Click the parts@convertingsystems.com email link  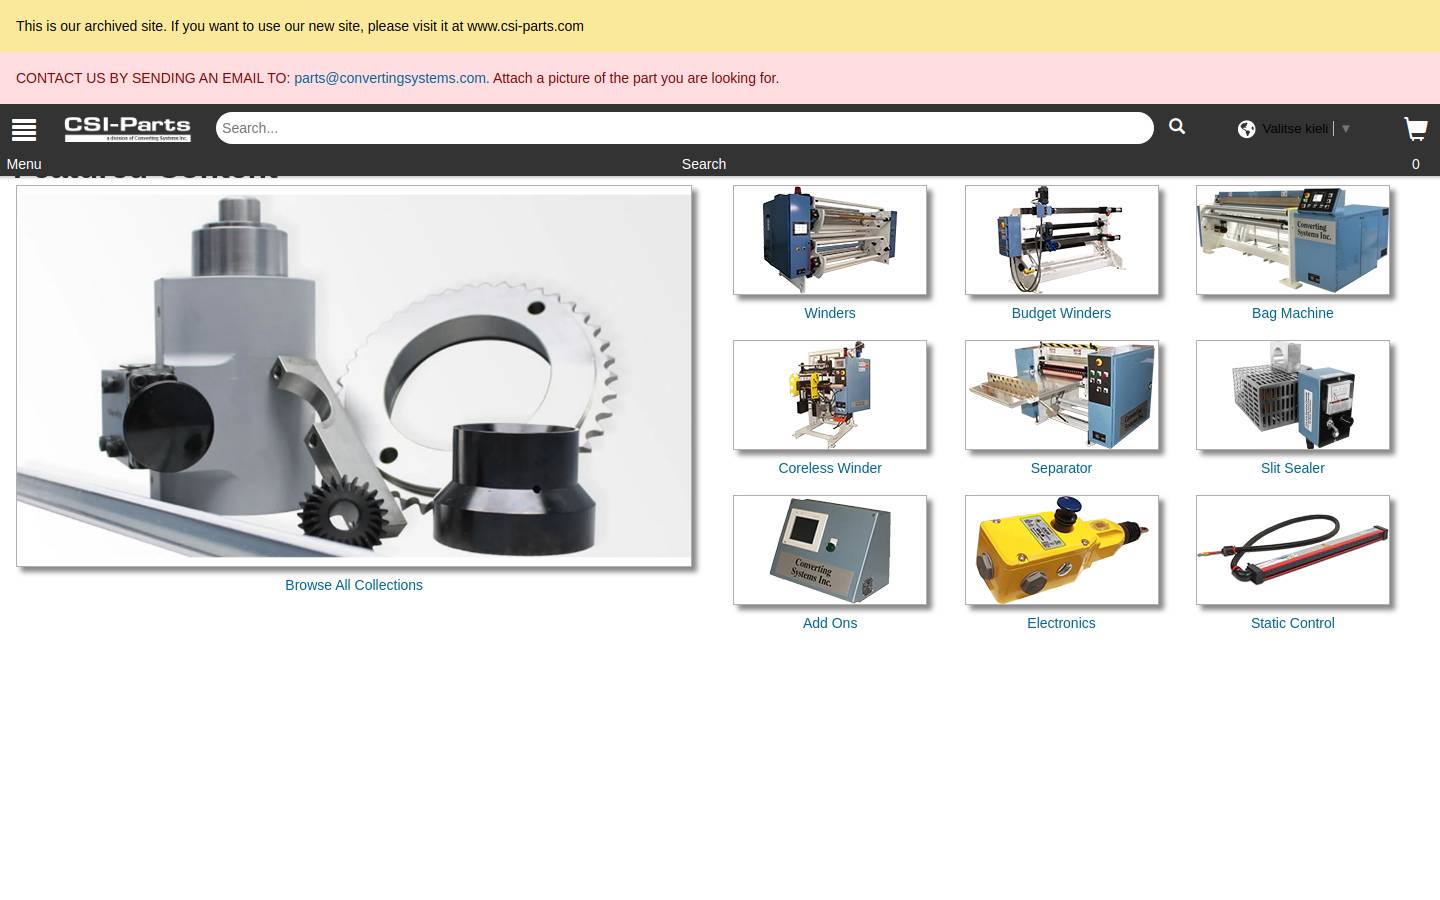(x=390, y=78)
